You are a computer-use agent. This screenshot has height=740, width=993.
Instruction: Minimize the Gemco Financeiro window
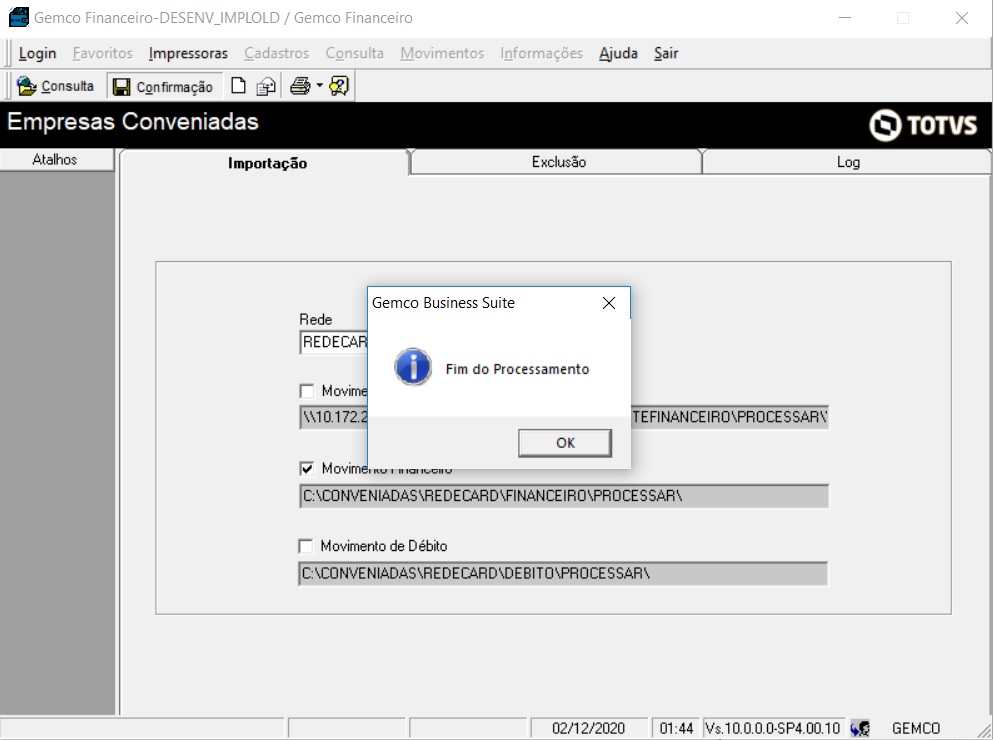pyautogui.click(x=845, y=18)
